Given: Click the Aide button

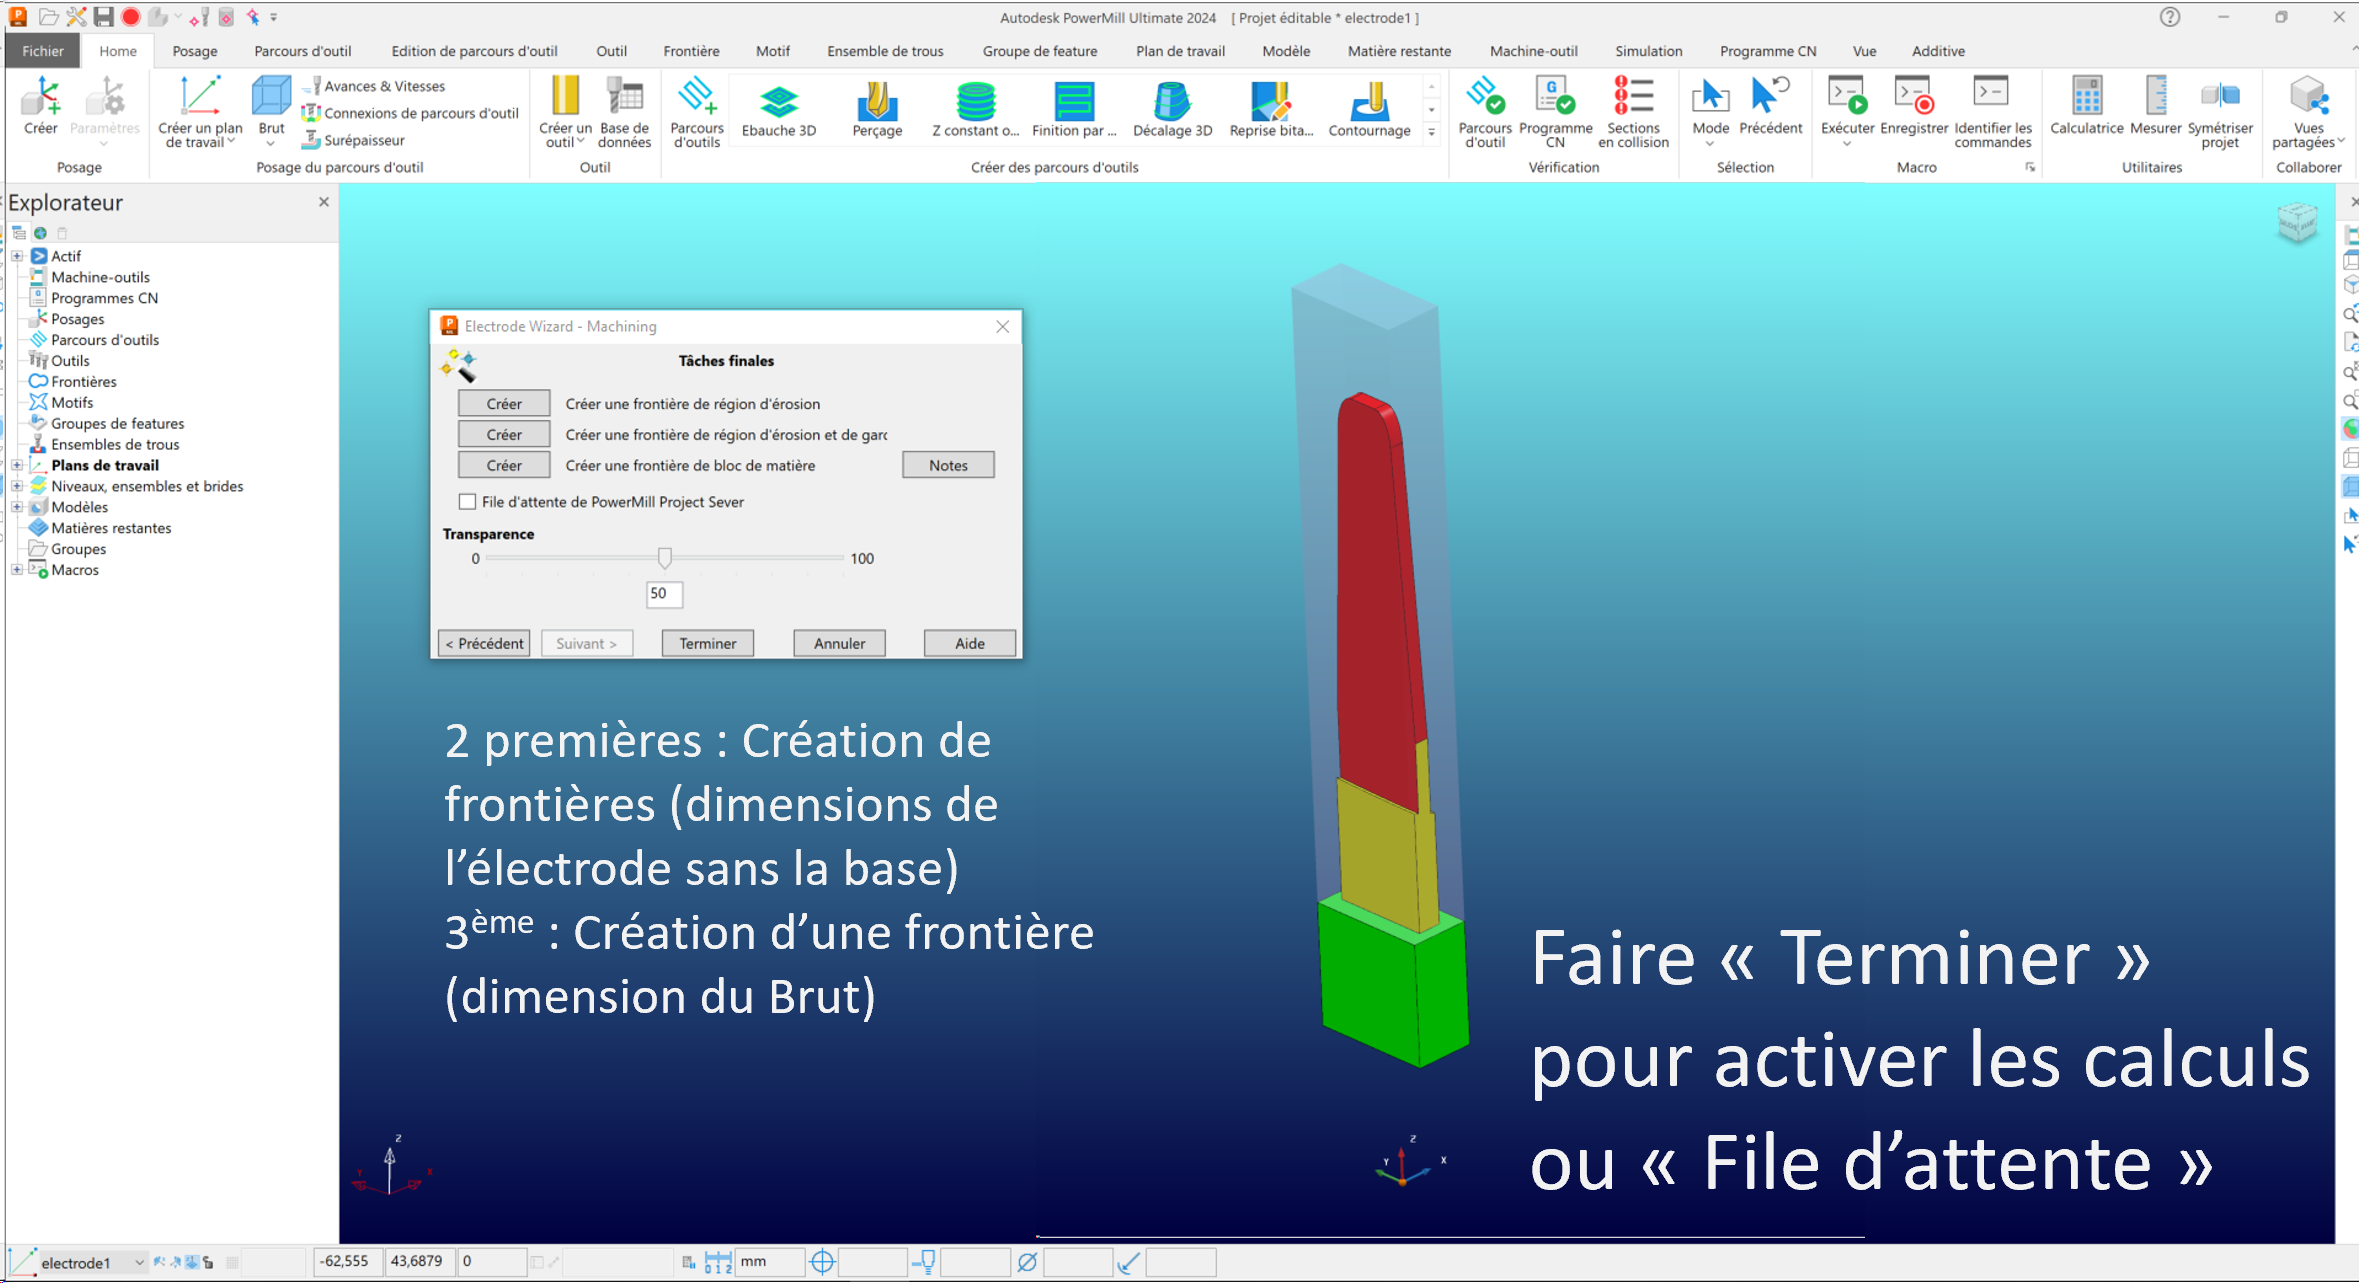Looking at the screenshot, I should pyautogui.click(x=970, y=643).
